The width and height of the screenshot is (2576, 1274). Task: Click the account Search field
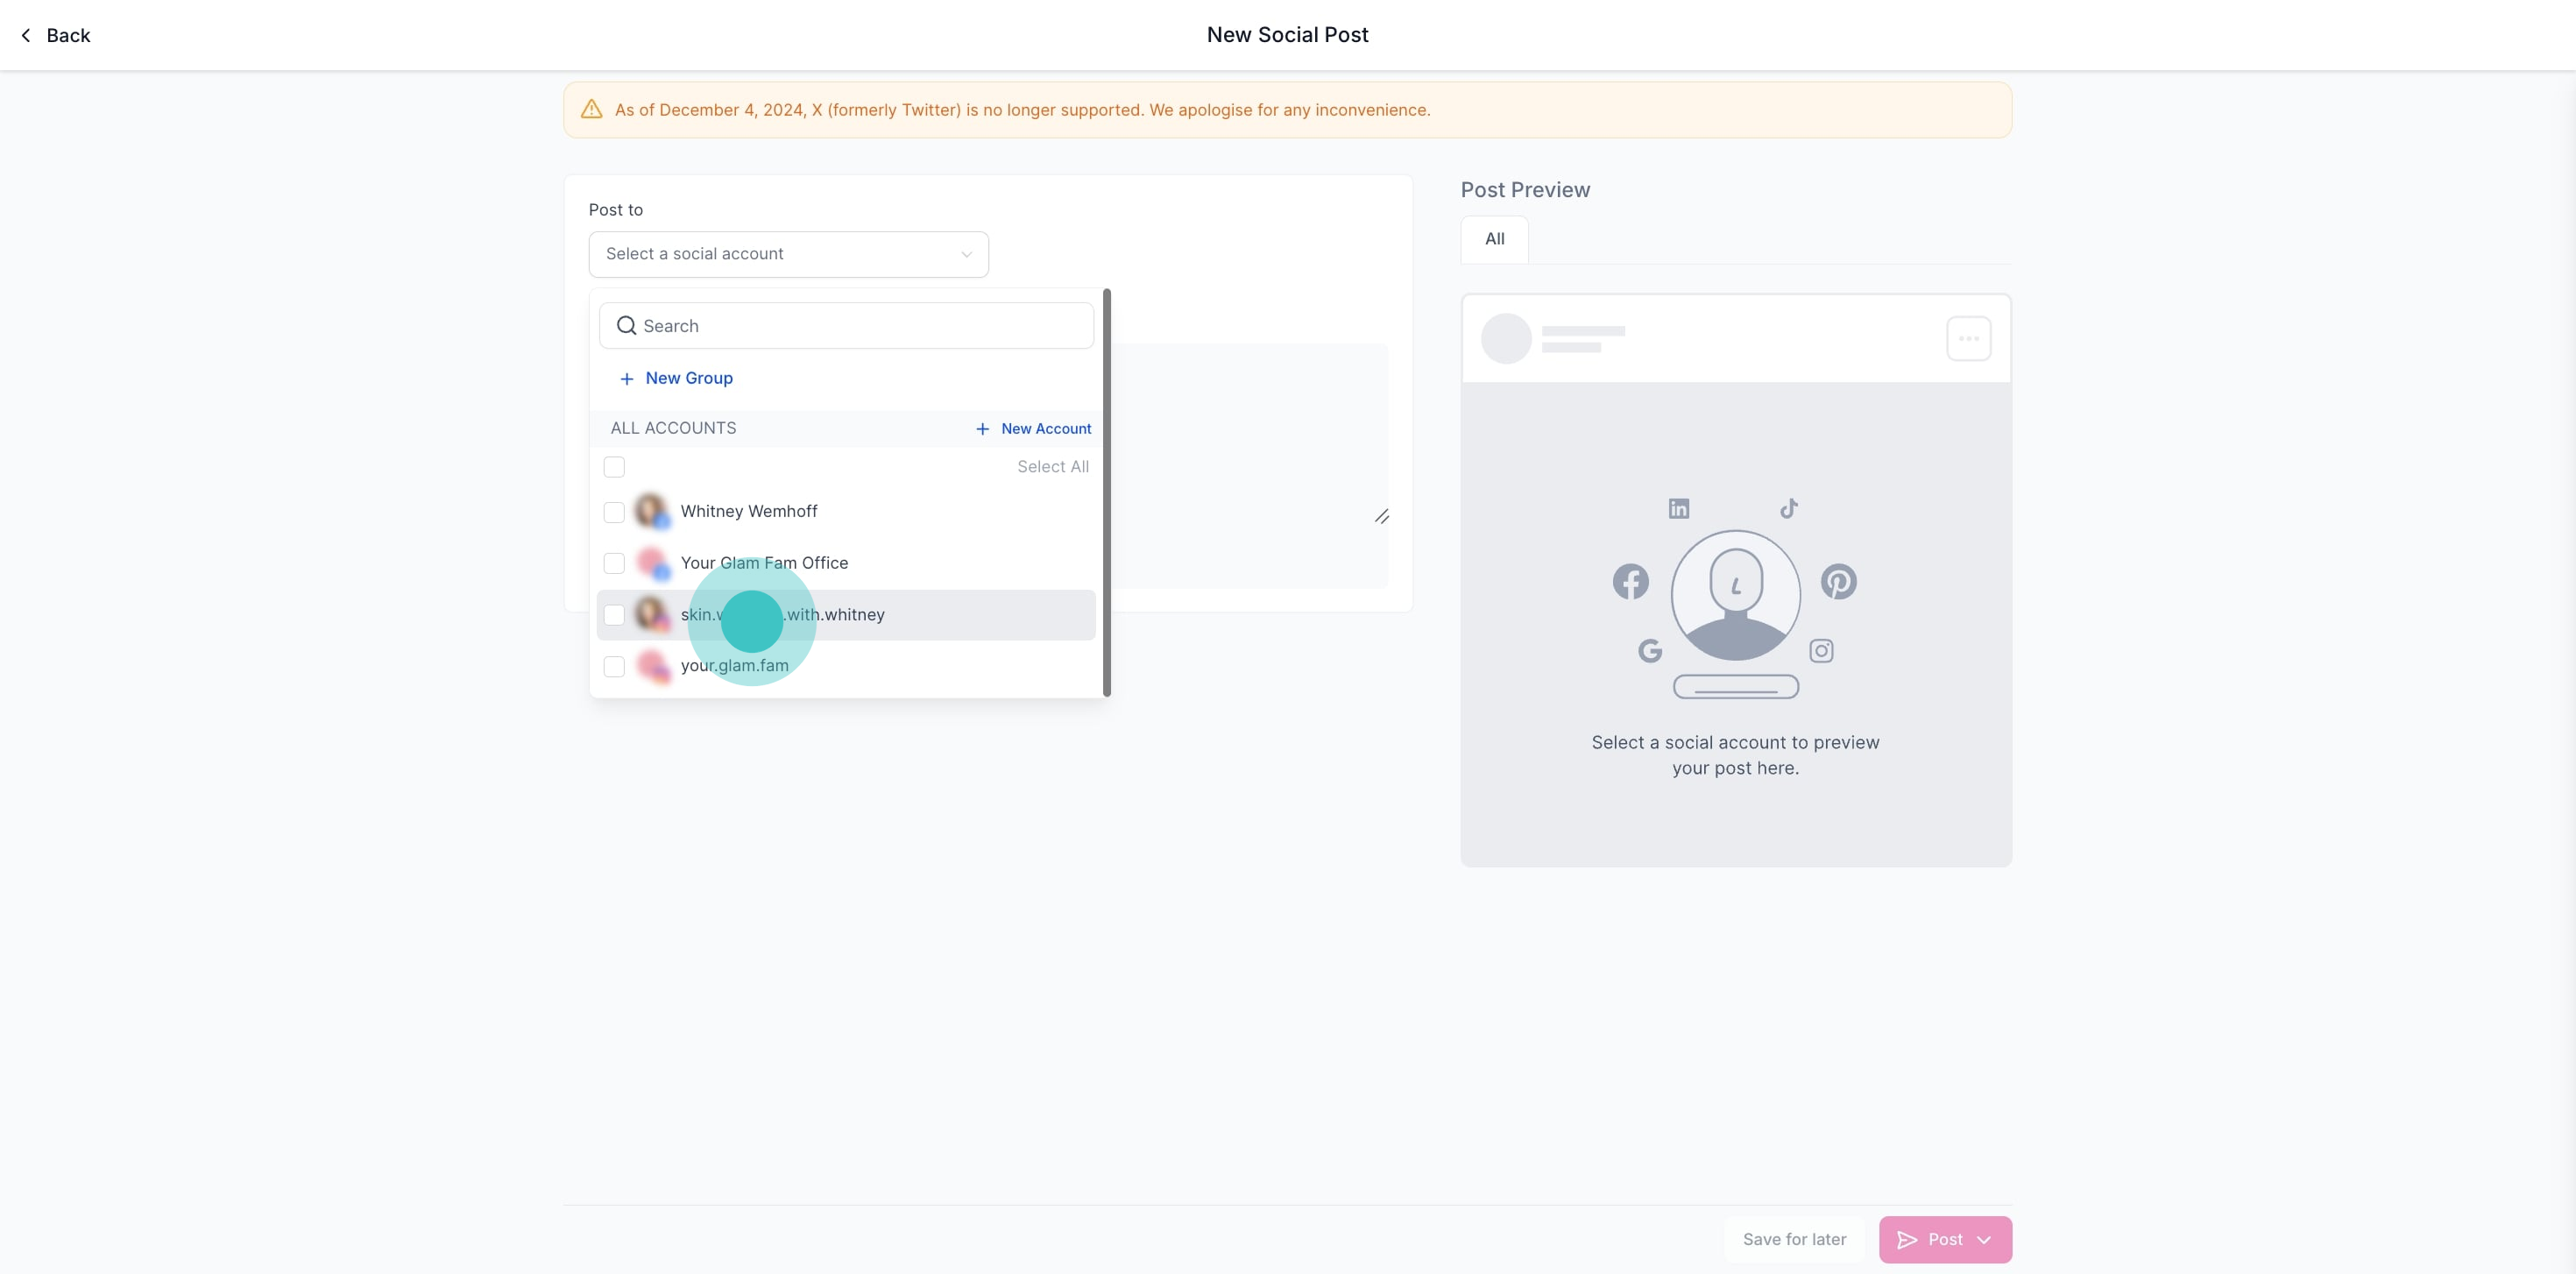tap(846, 326)
